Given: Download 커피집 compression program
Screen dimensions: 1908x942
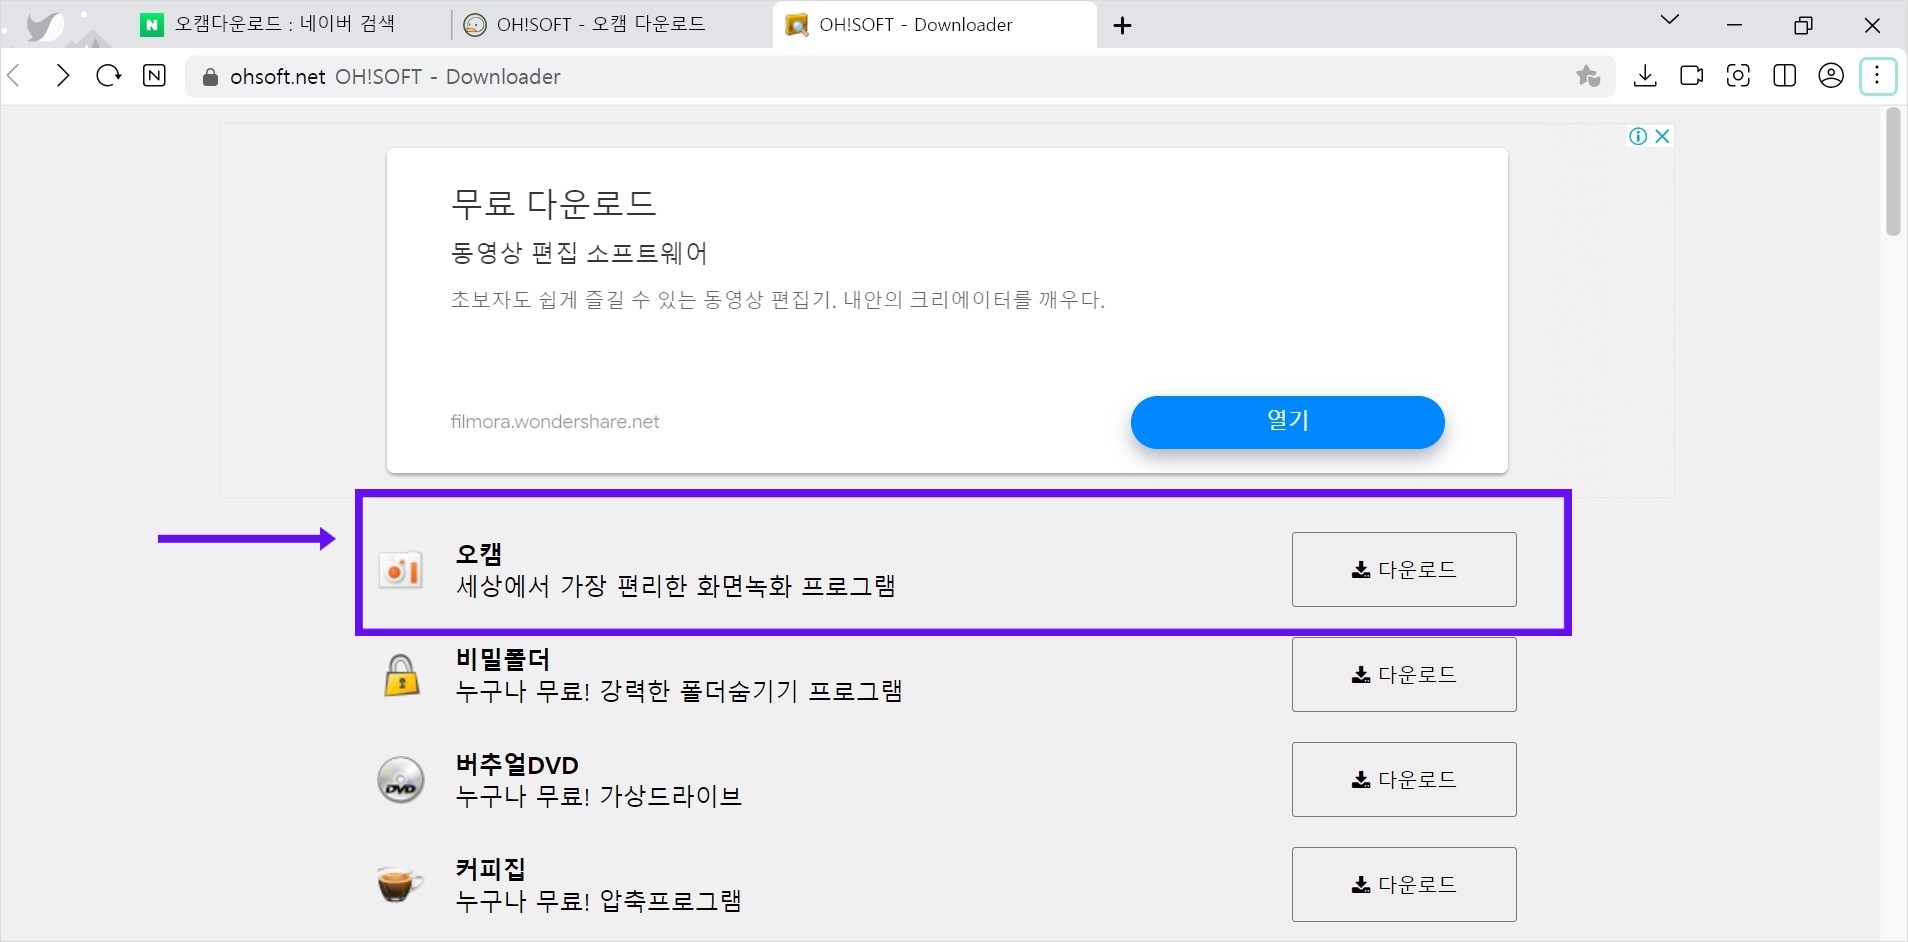Looking at the screenshot, I should tap(1404, 884).
